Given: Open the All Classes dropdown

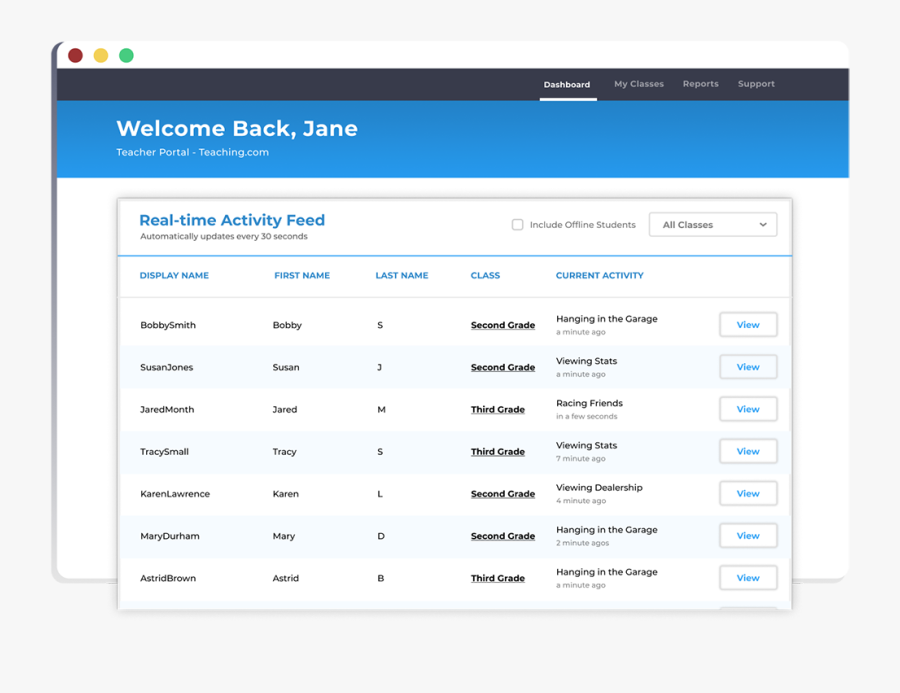Looking at the screenshot, I should [x=713, y=225].
